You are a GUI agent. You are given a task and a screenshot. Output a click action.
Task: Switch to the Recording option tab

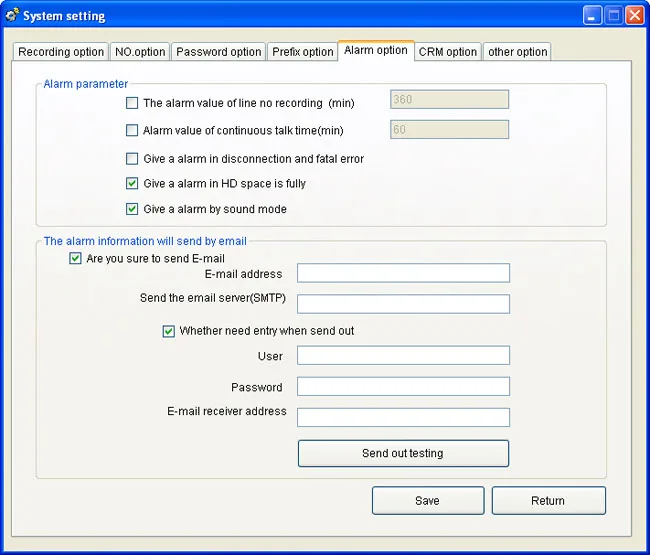[61, 52]
